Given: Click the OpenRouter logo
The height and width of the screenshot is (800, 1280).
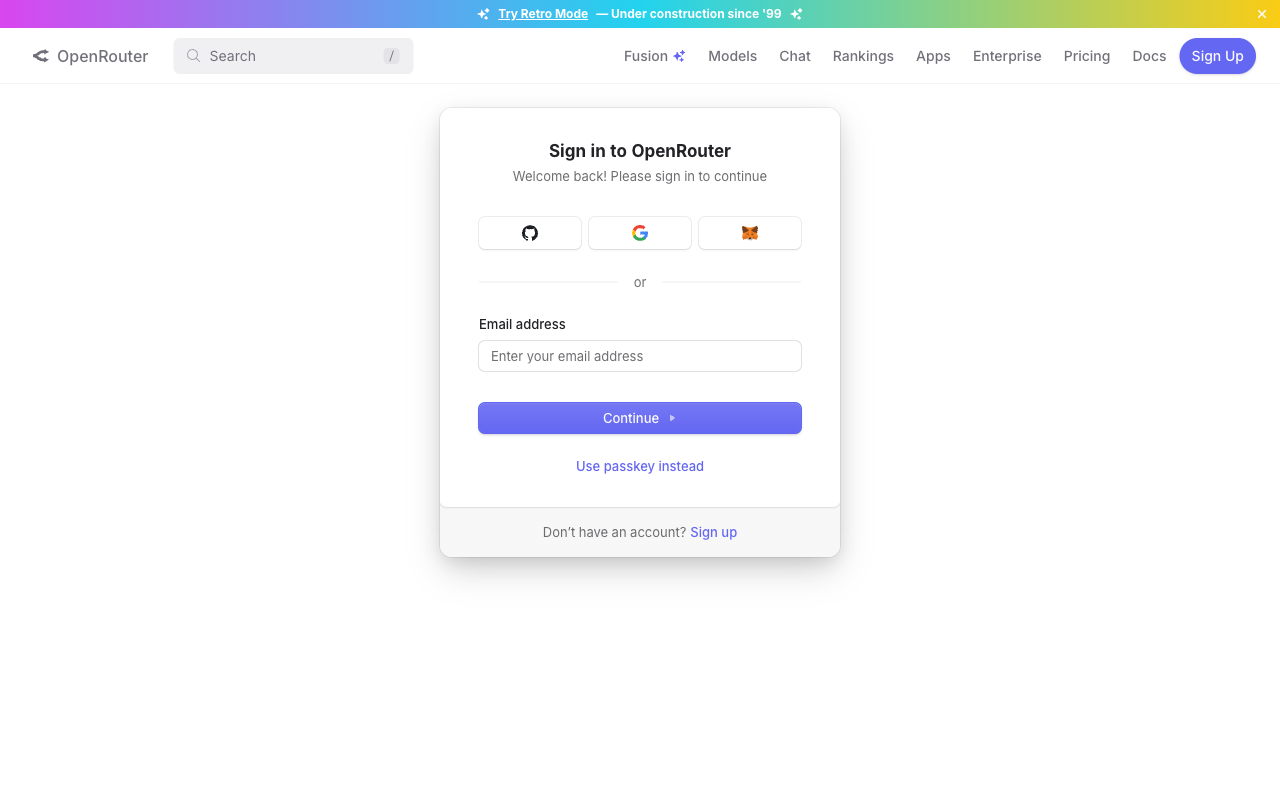Looking at the screenshot, I should 90,56.
